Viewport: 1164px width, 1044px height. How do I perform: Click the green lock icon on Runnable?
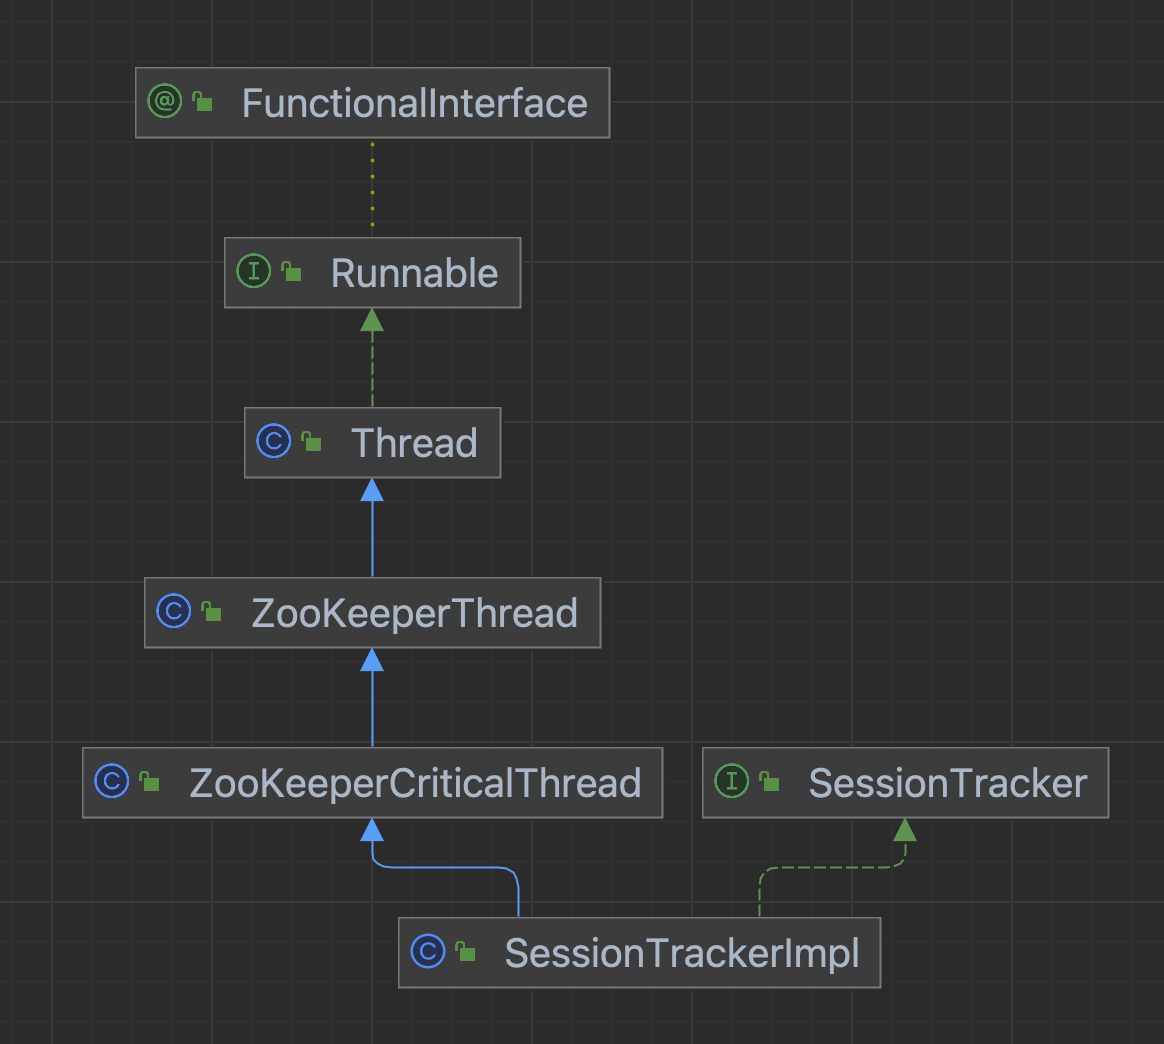pos(292,272)
